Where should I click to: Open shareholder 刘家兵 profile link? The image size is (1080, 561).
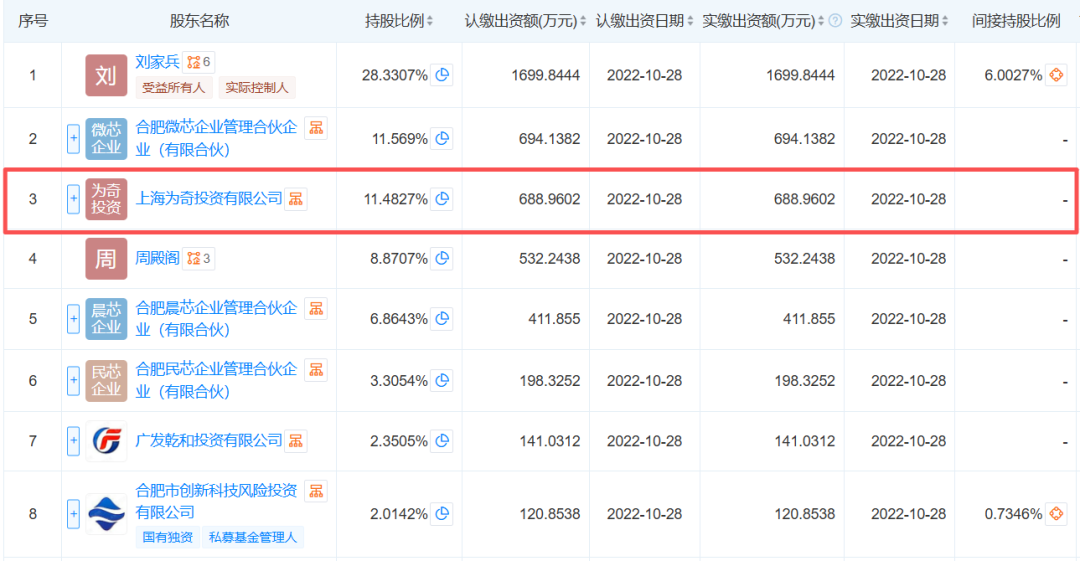click(x=157, y=62)
